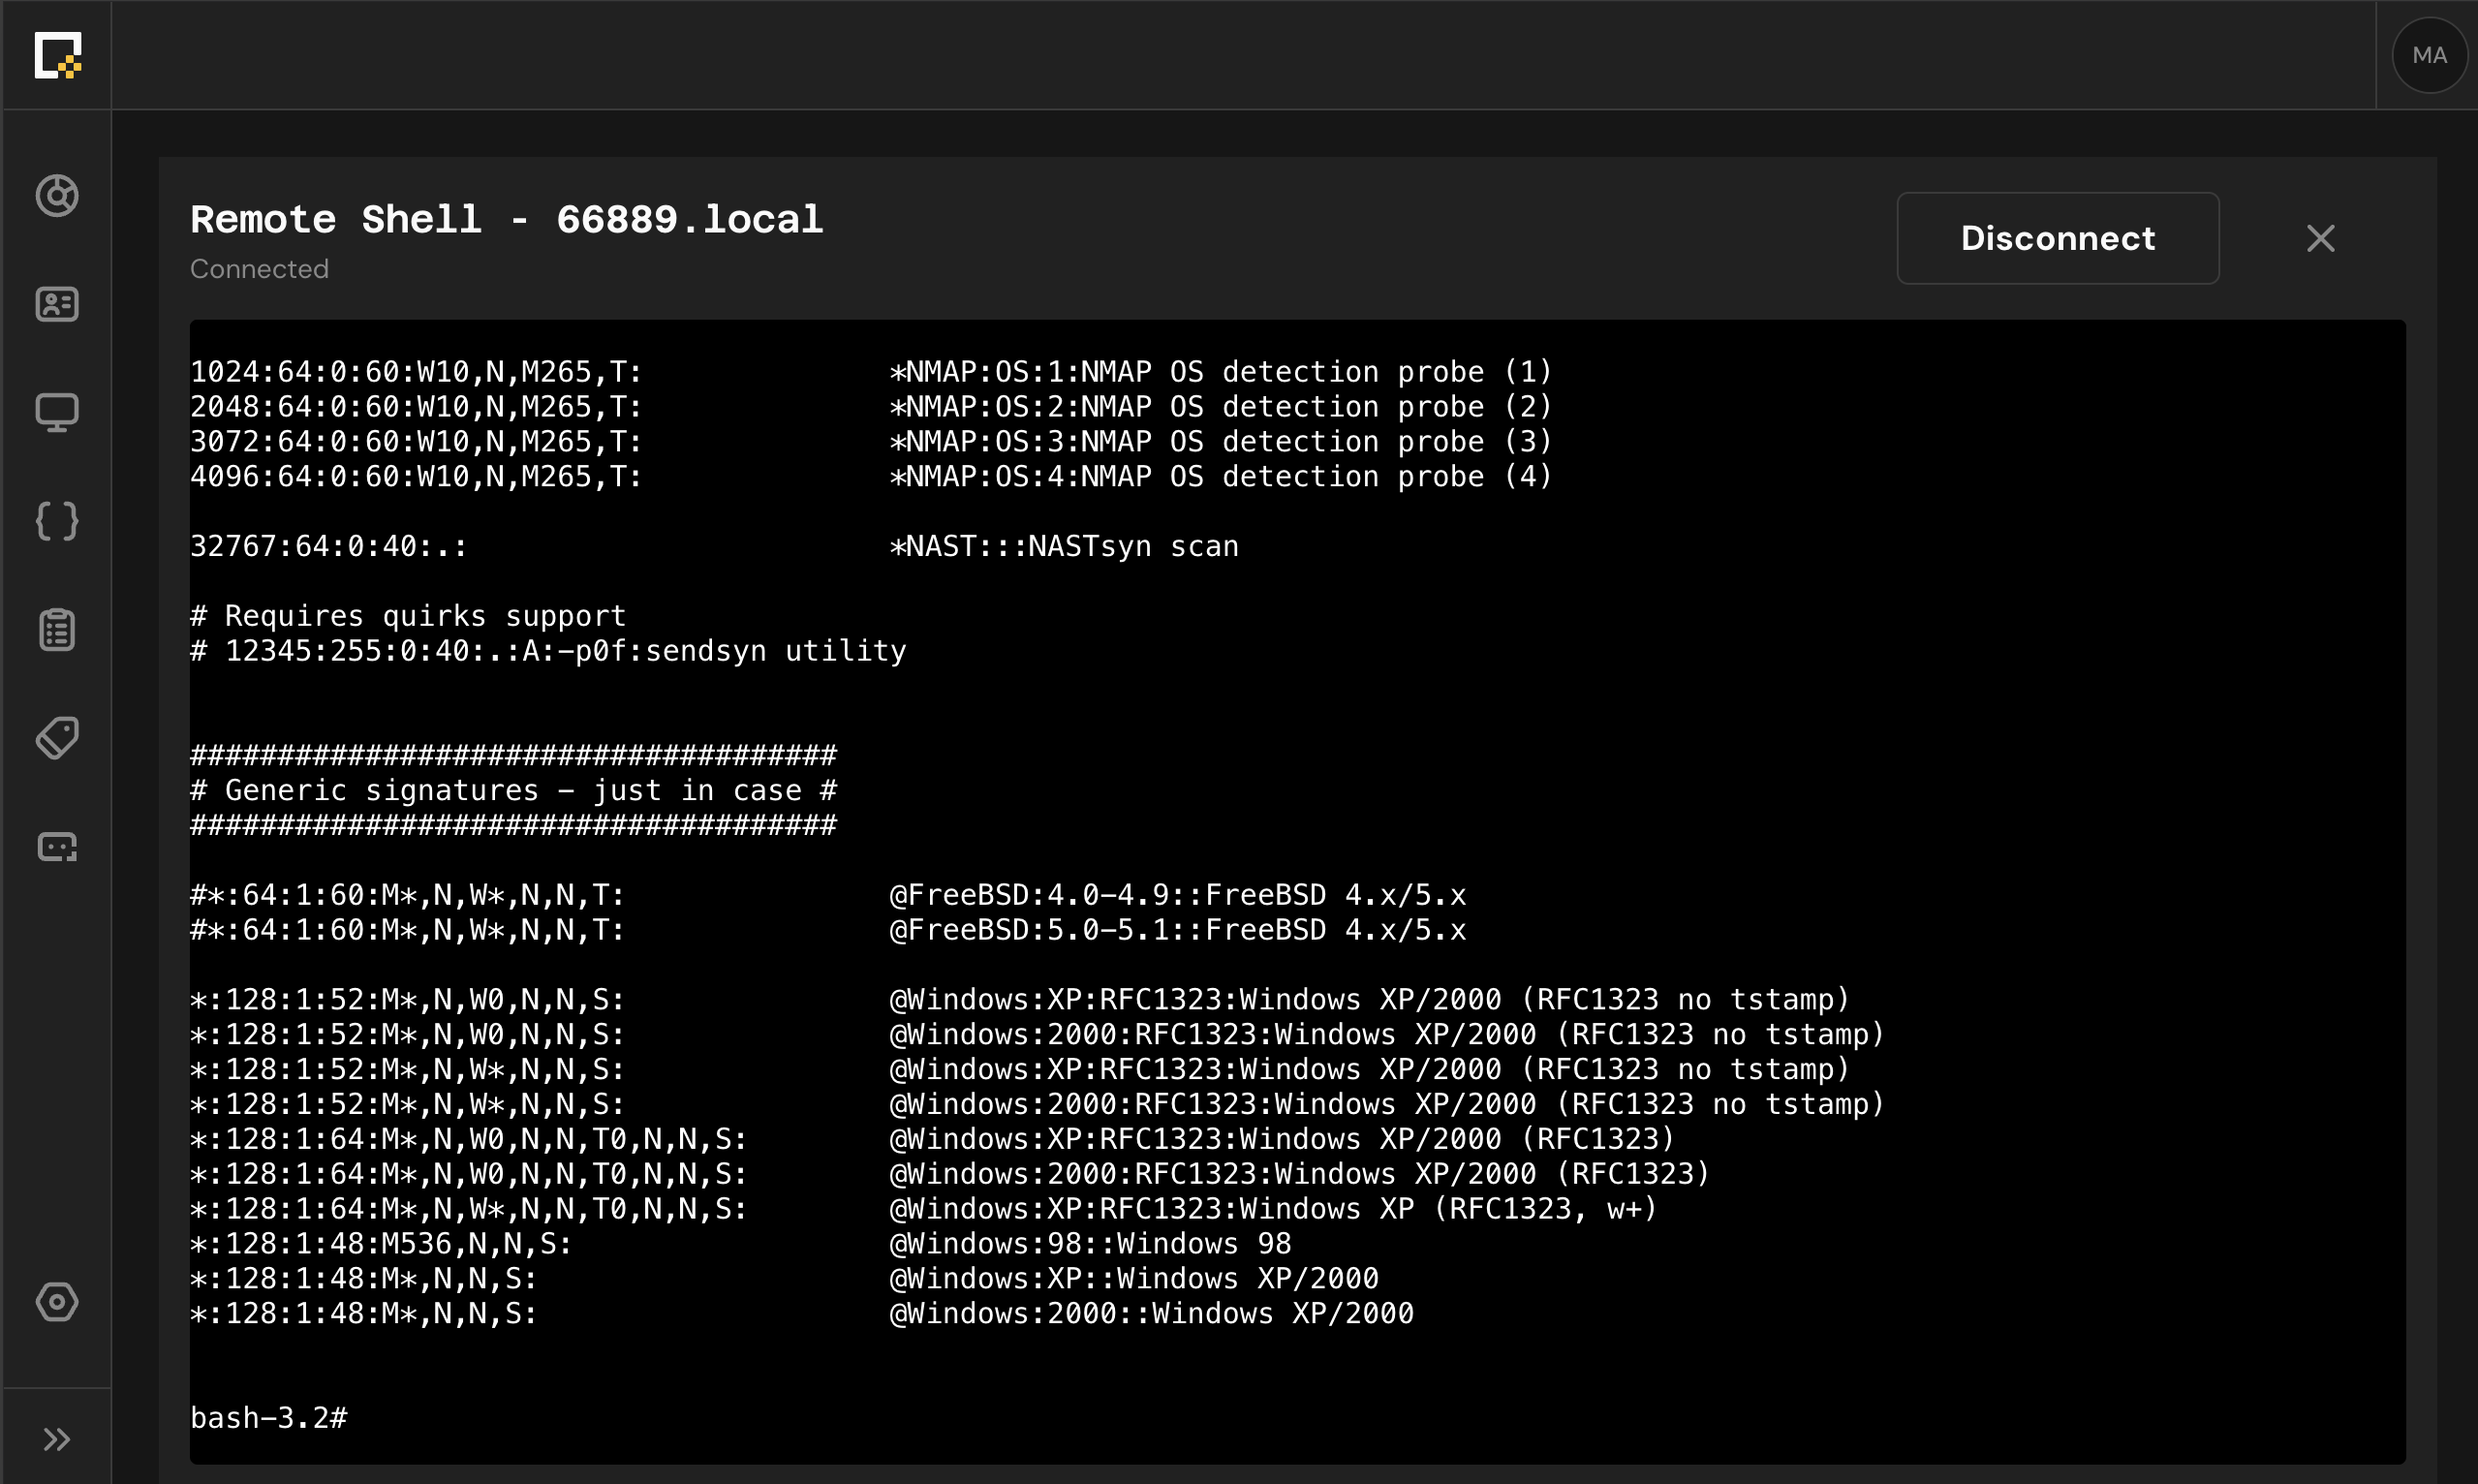
Task: Click the Disconnect button
Action: pos(2058,238)
